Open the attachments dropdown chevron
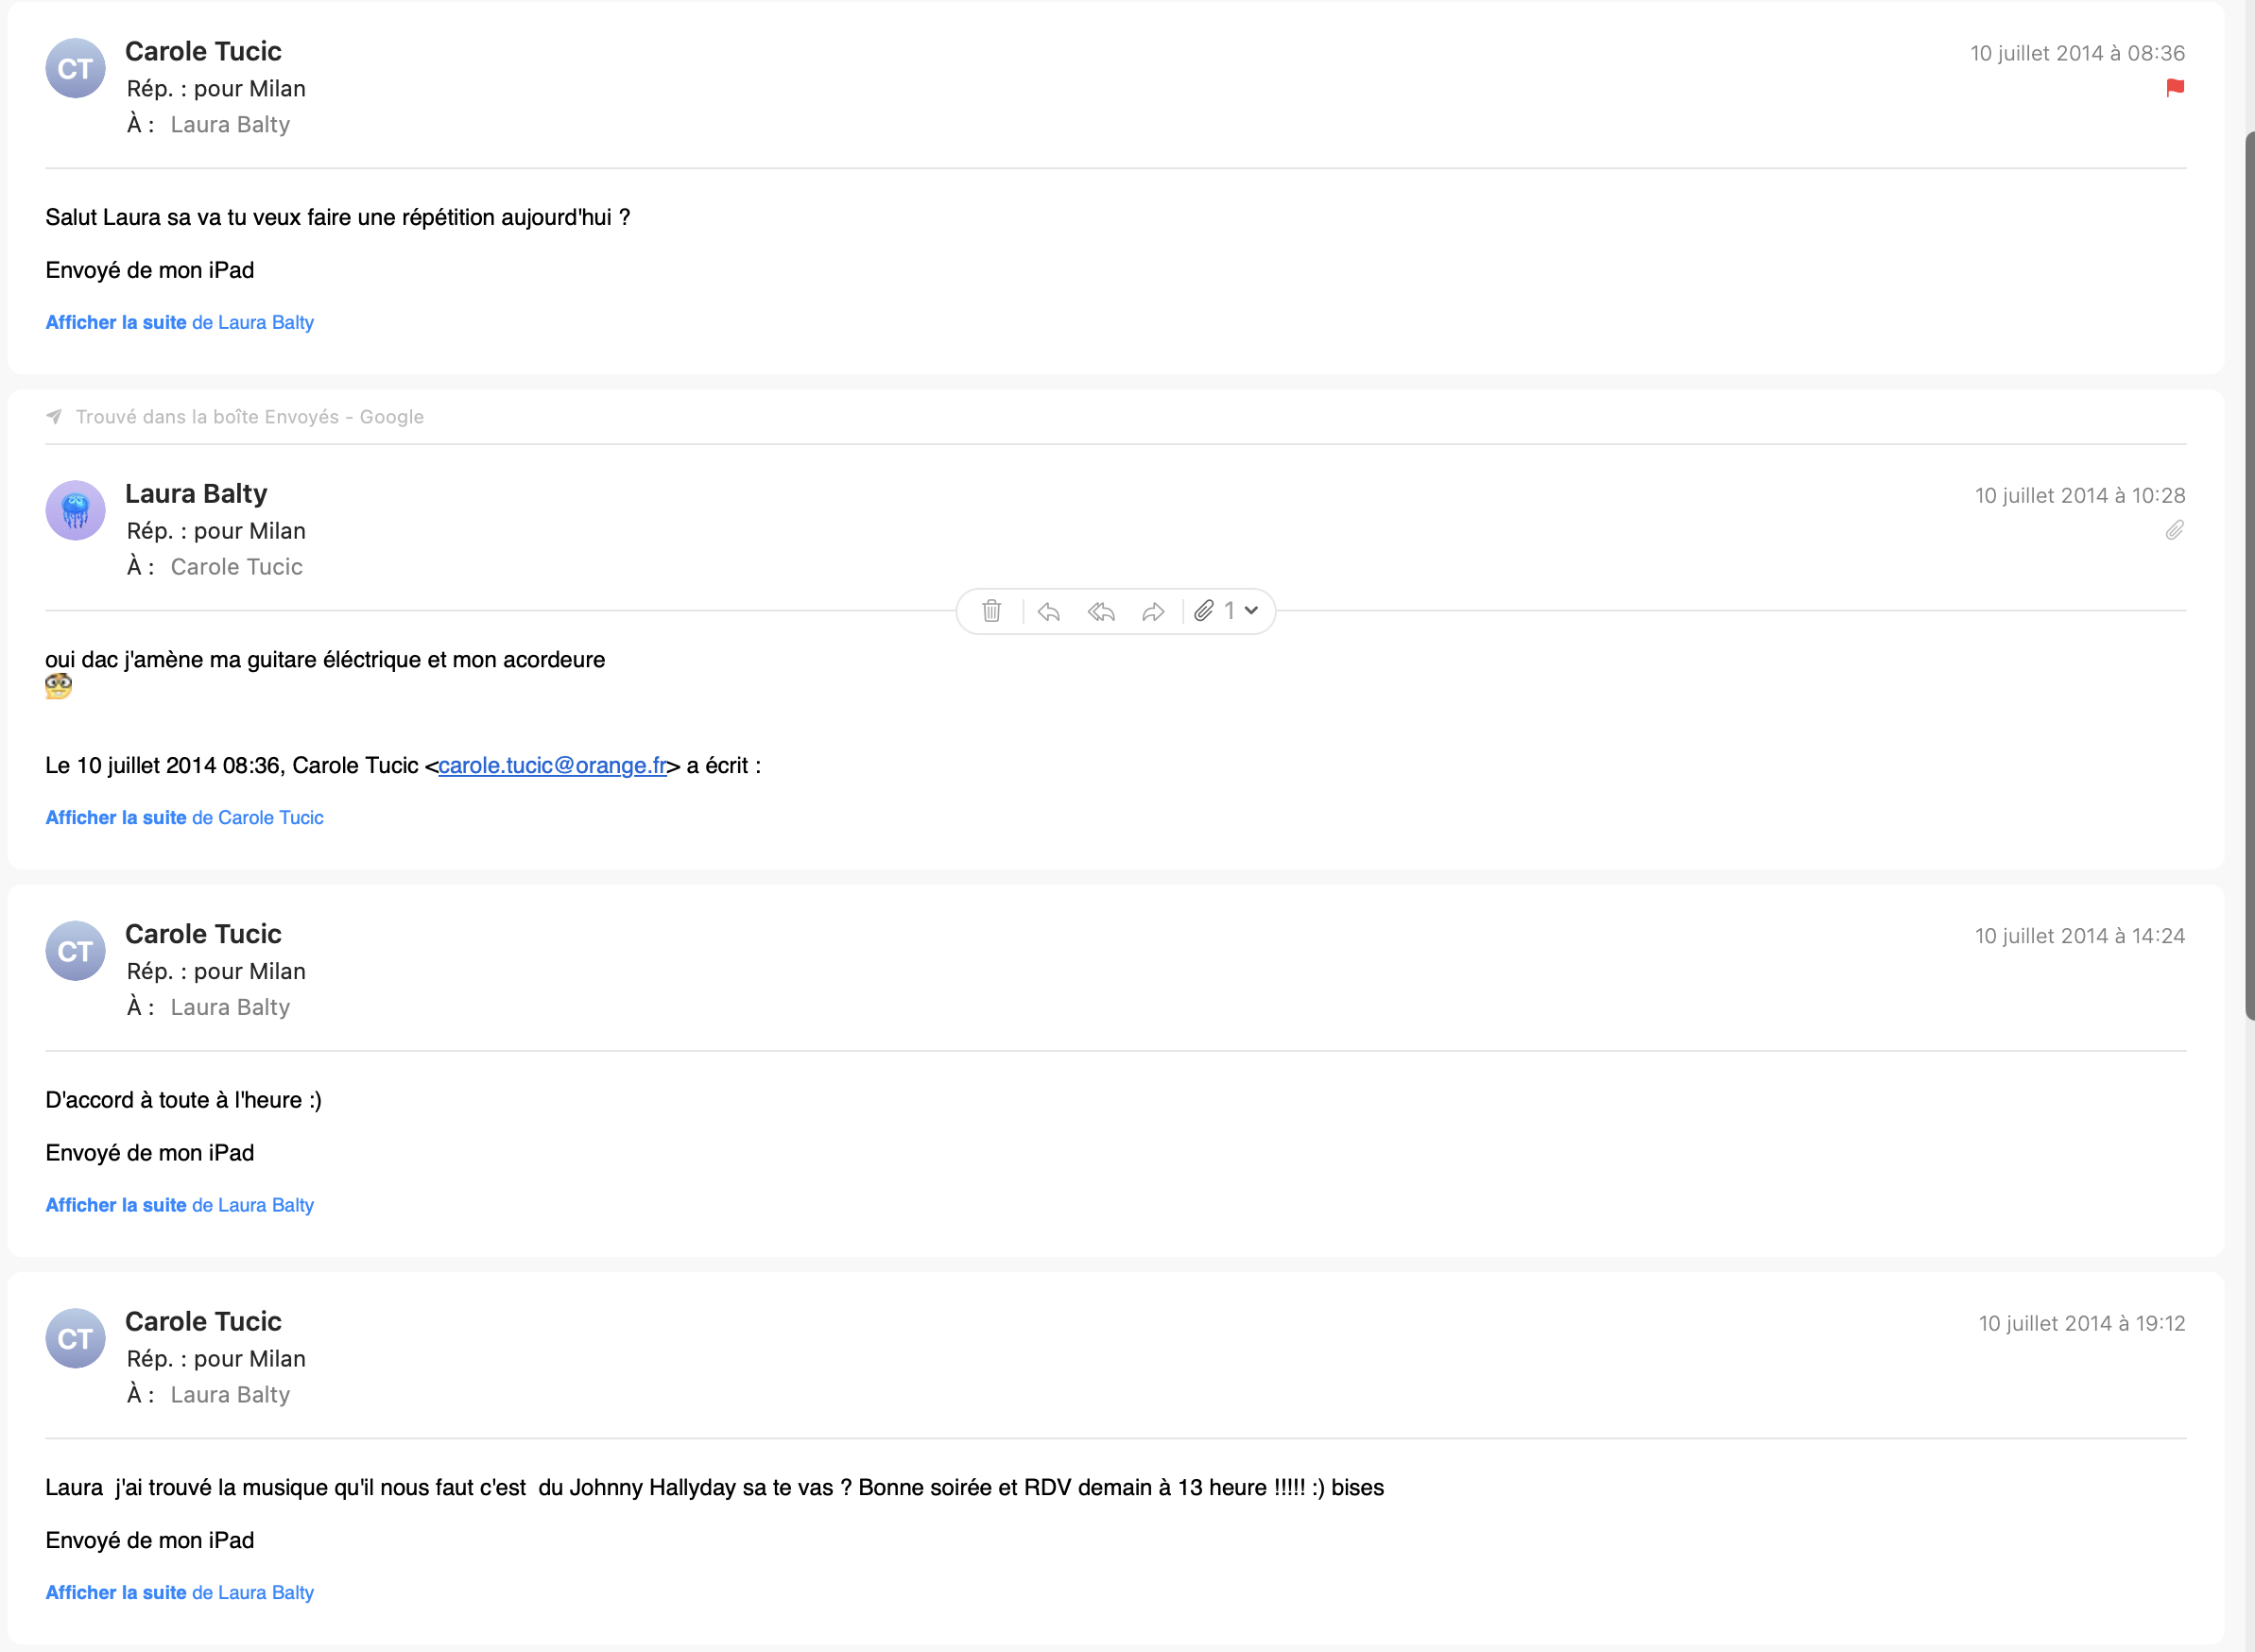This screenshot has width=2255, height=1652. click(x=1251, y=611)
